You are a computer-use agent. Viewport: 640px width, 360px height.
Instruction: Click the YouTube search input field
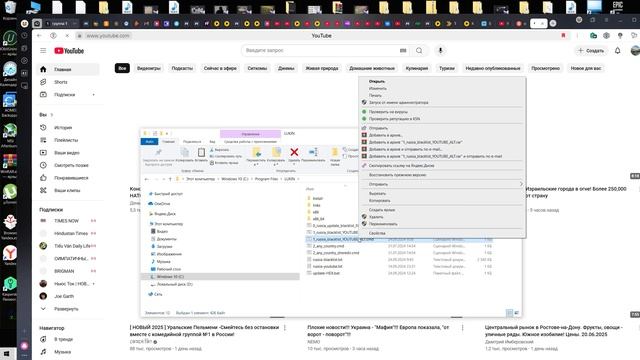pyautogui.click(x=320, y=51)
